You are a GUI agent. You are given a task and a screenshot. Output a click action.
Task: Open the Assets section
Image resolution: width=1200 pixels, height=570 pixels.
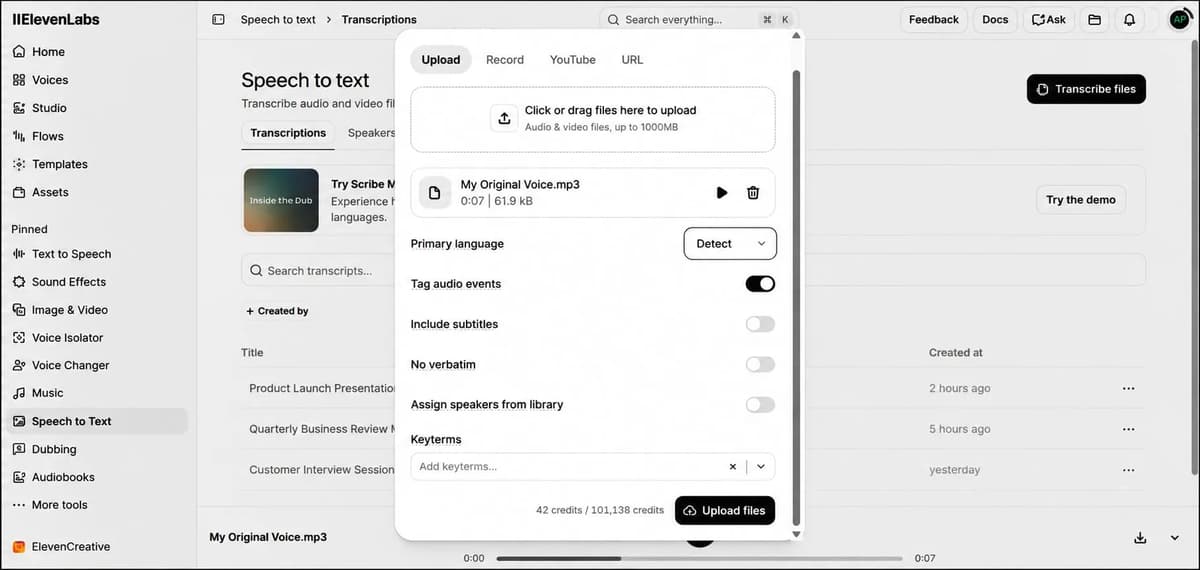point(50,192)
